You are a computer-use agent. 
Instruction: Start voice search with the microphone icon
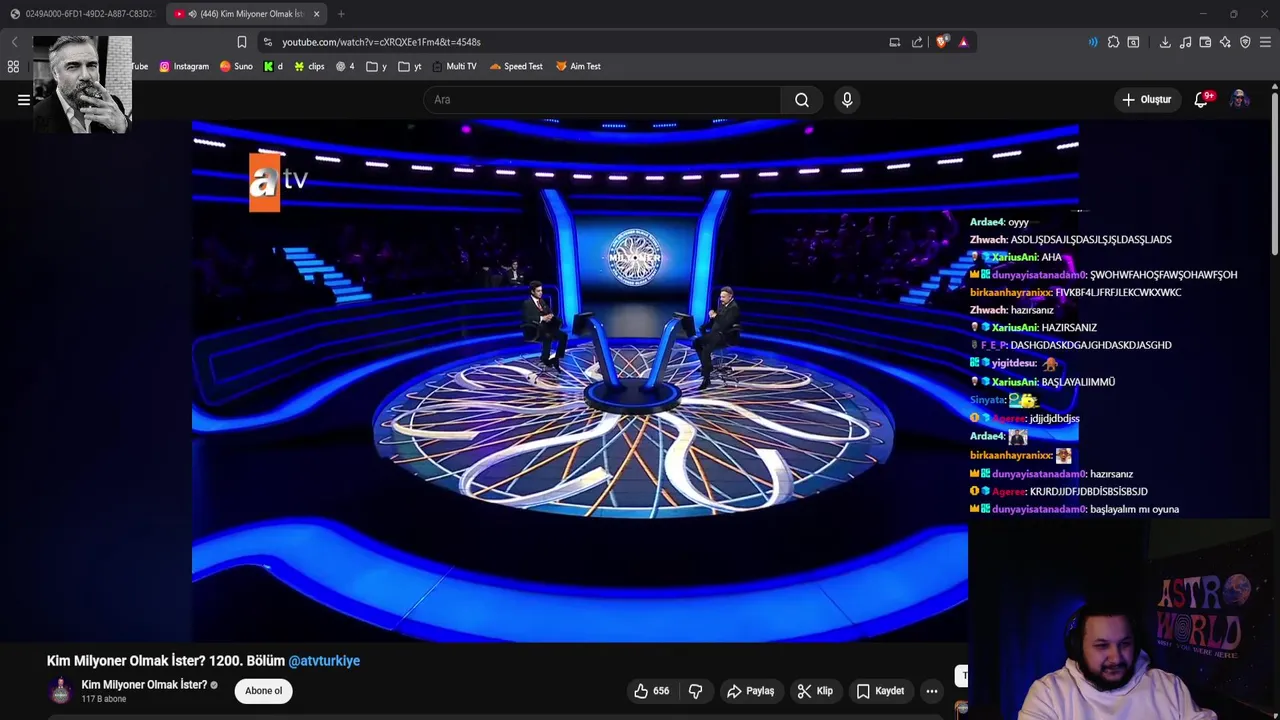point(847,100)
